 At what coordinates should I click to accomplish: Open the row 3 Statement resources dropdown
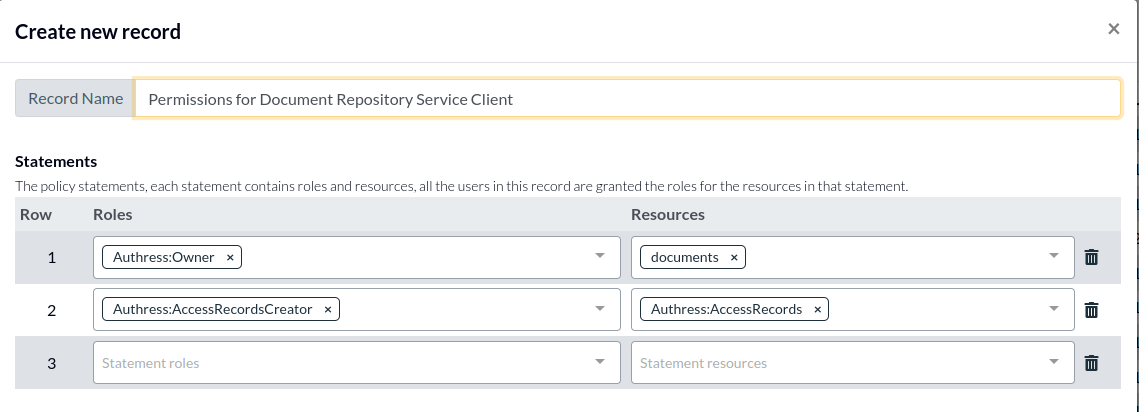(x=1054, y=363)
